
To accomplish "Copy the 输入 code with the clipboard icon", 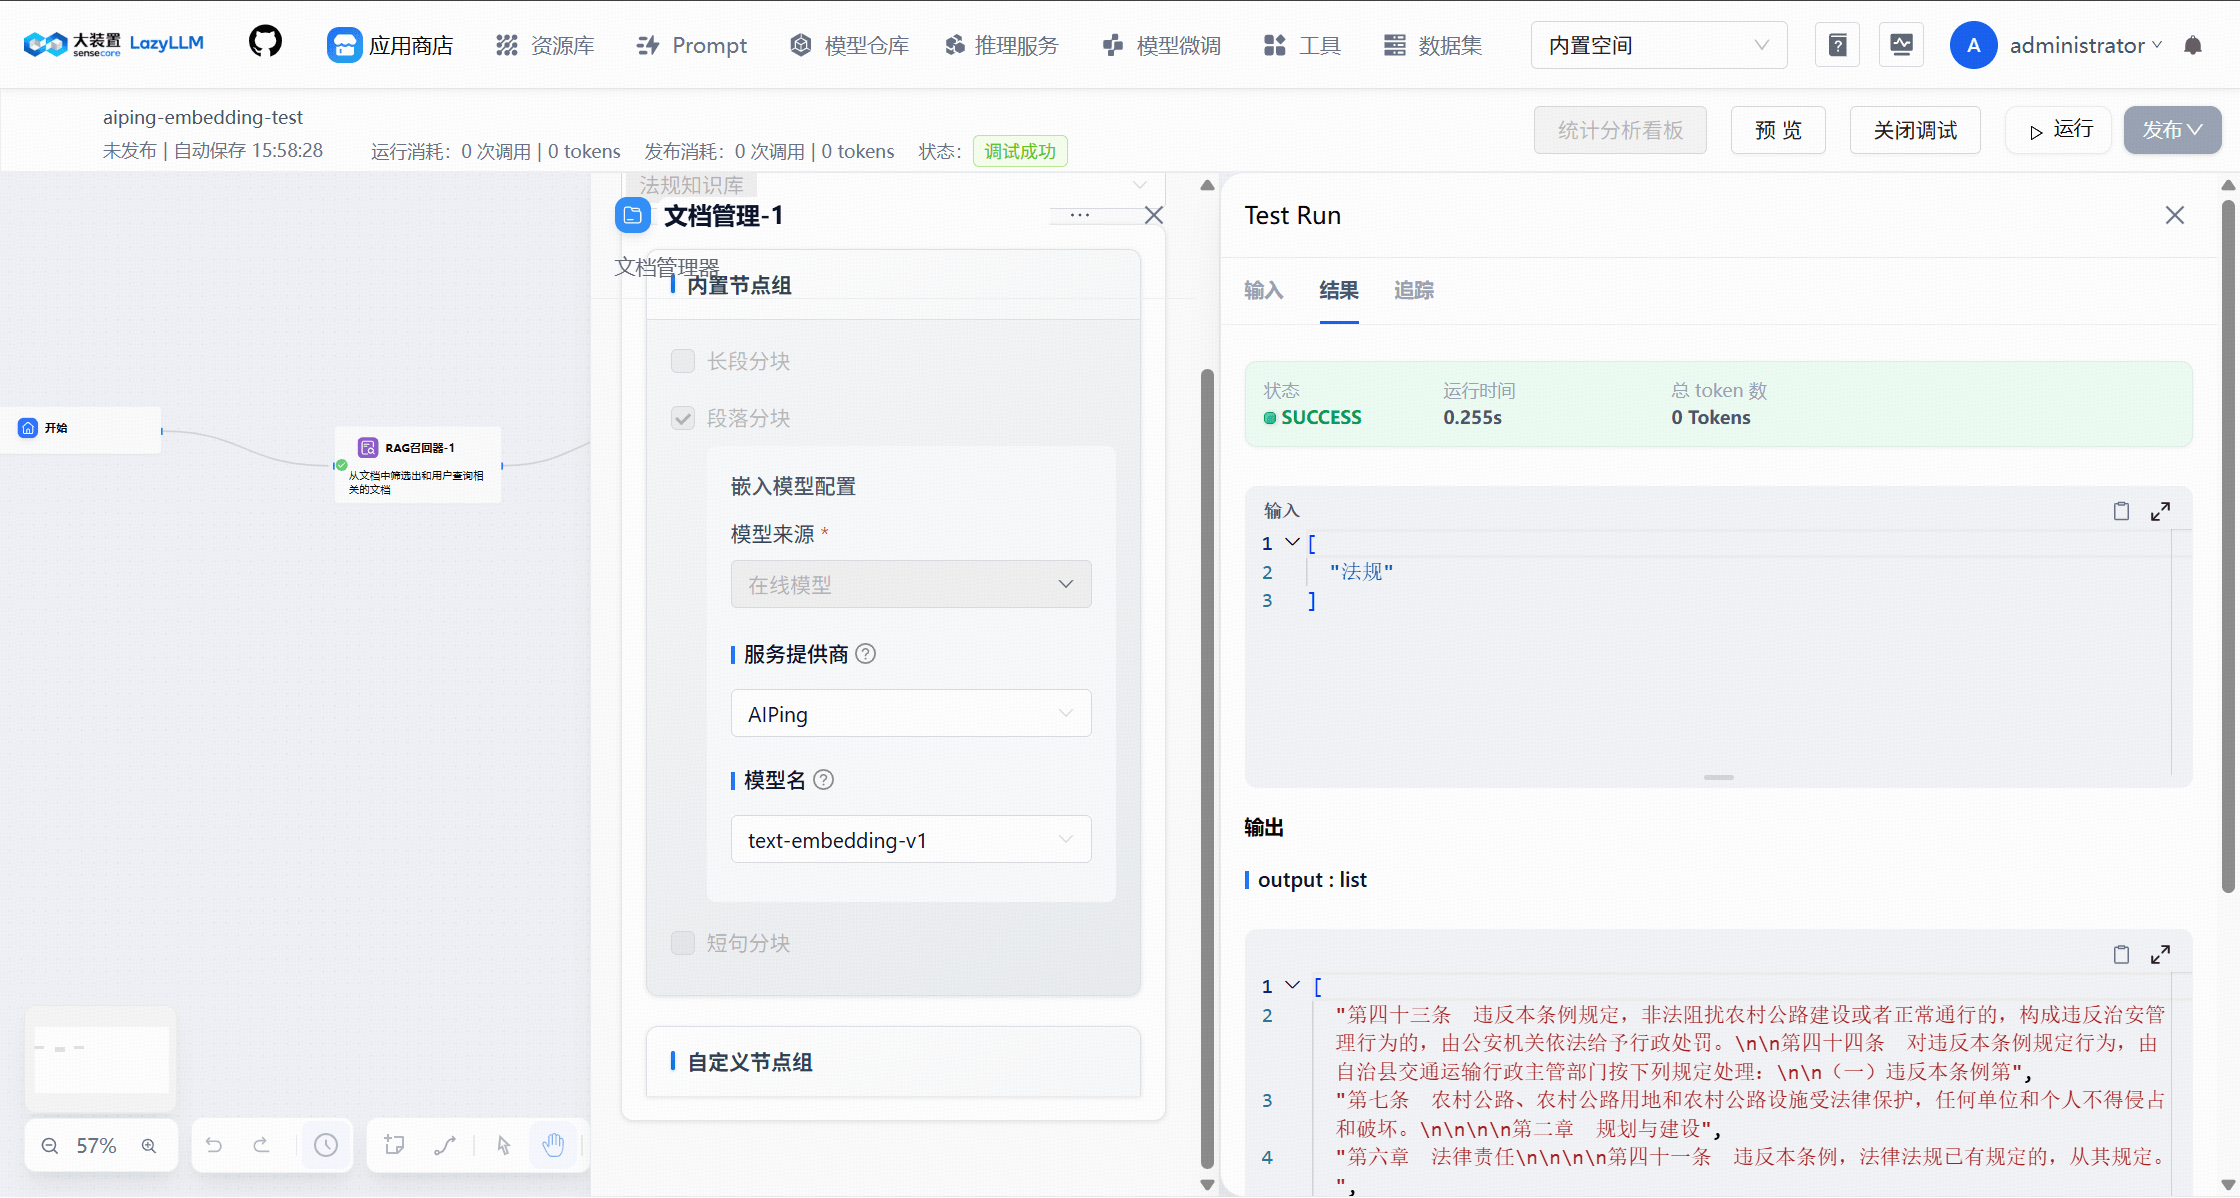I will (2121, 511).
